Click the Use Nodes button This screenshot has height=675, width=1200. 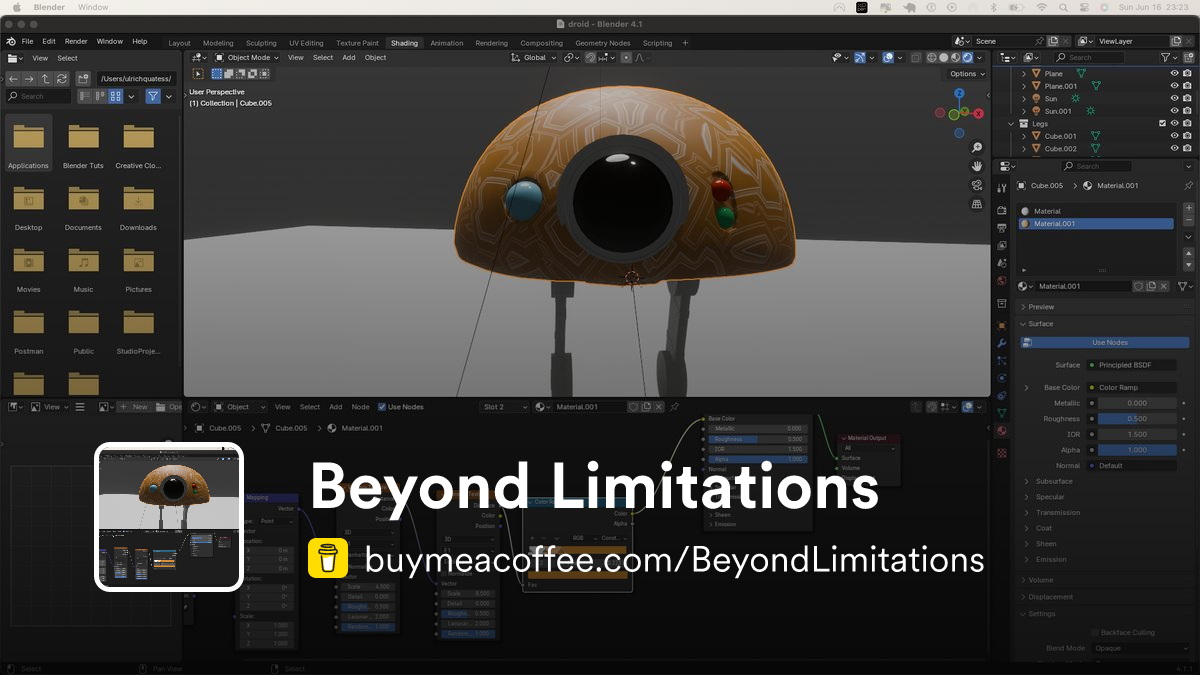coord(1104,342)
